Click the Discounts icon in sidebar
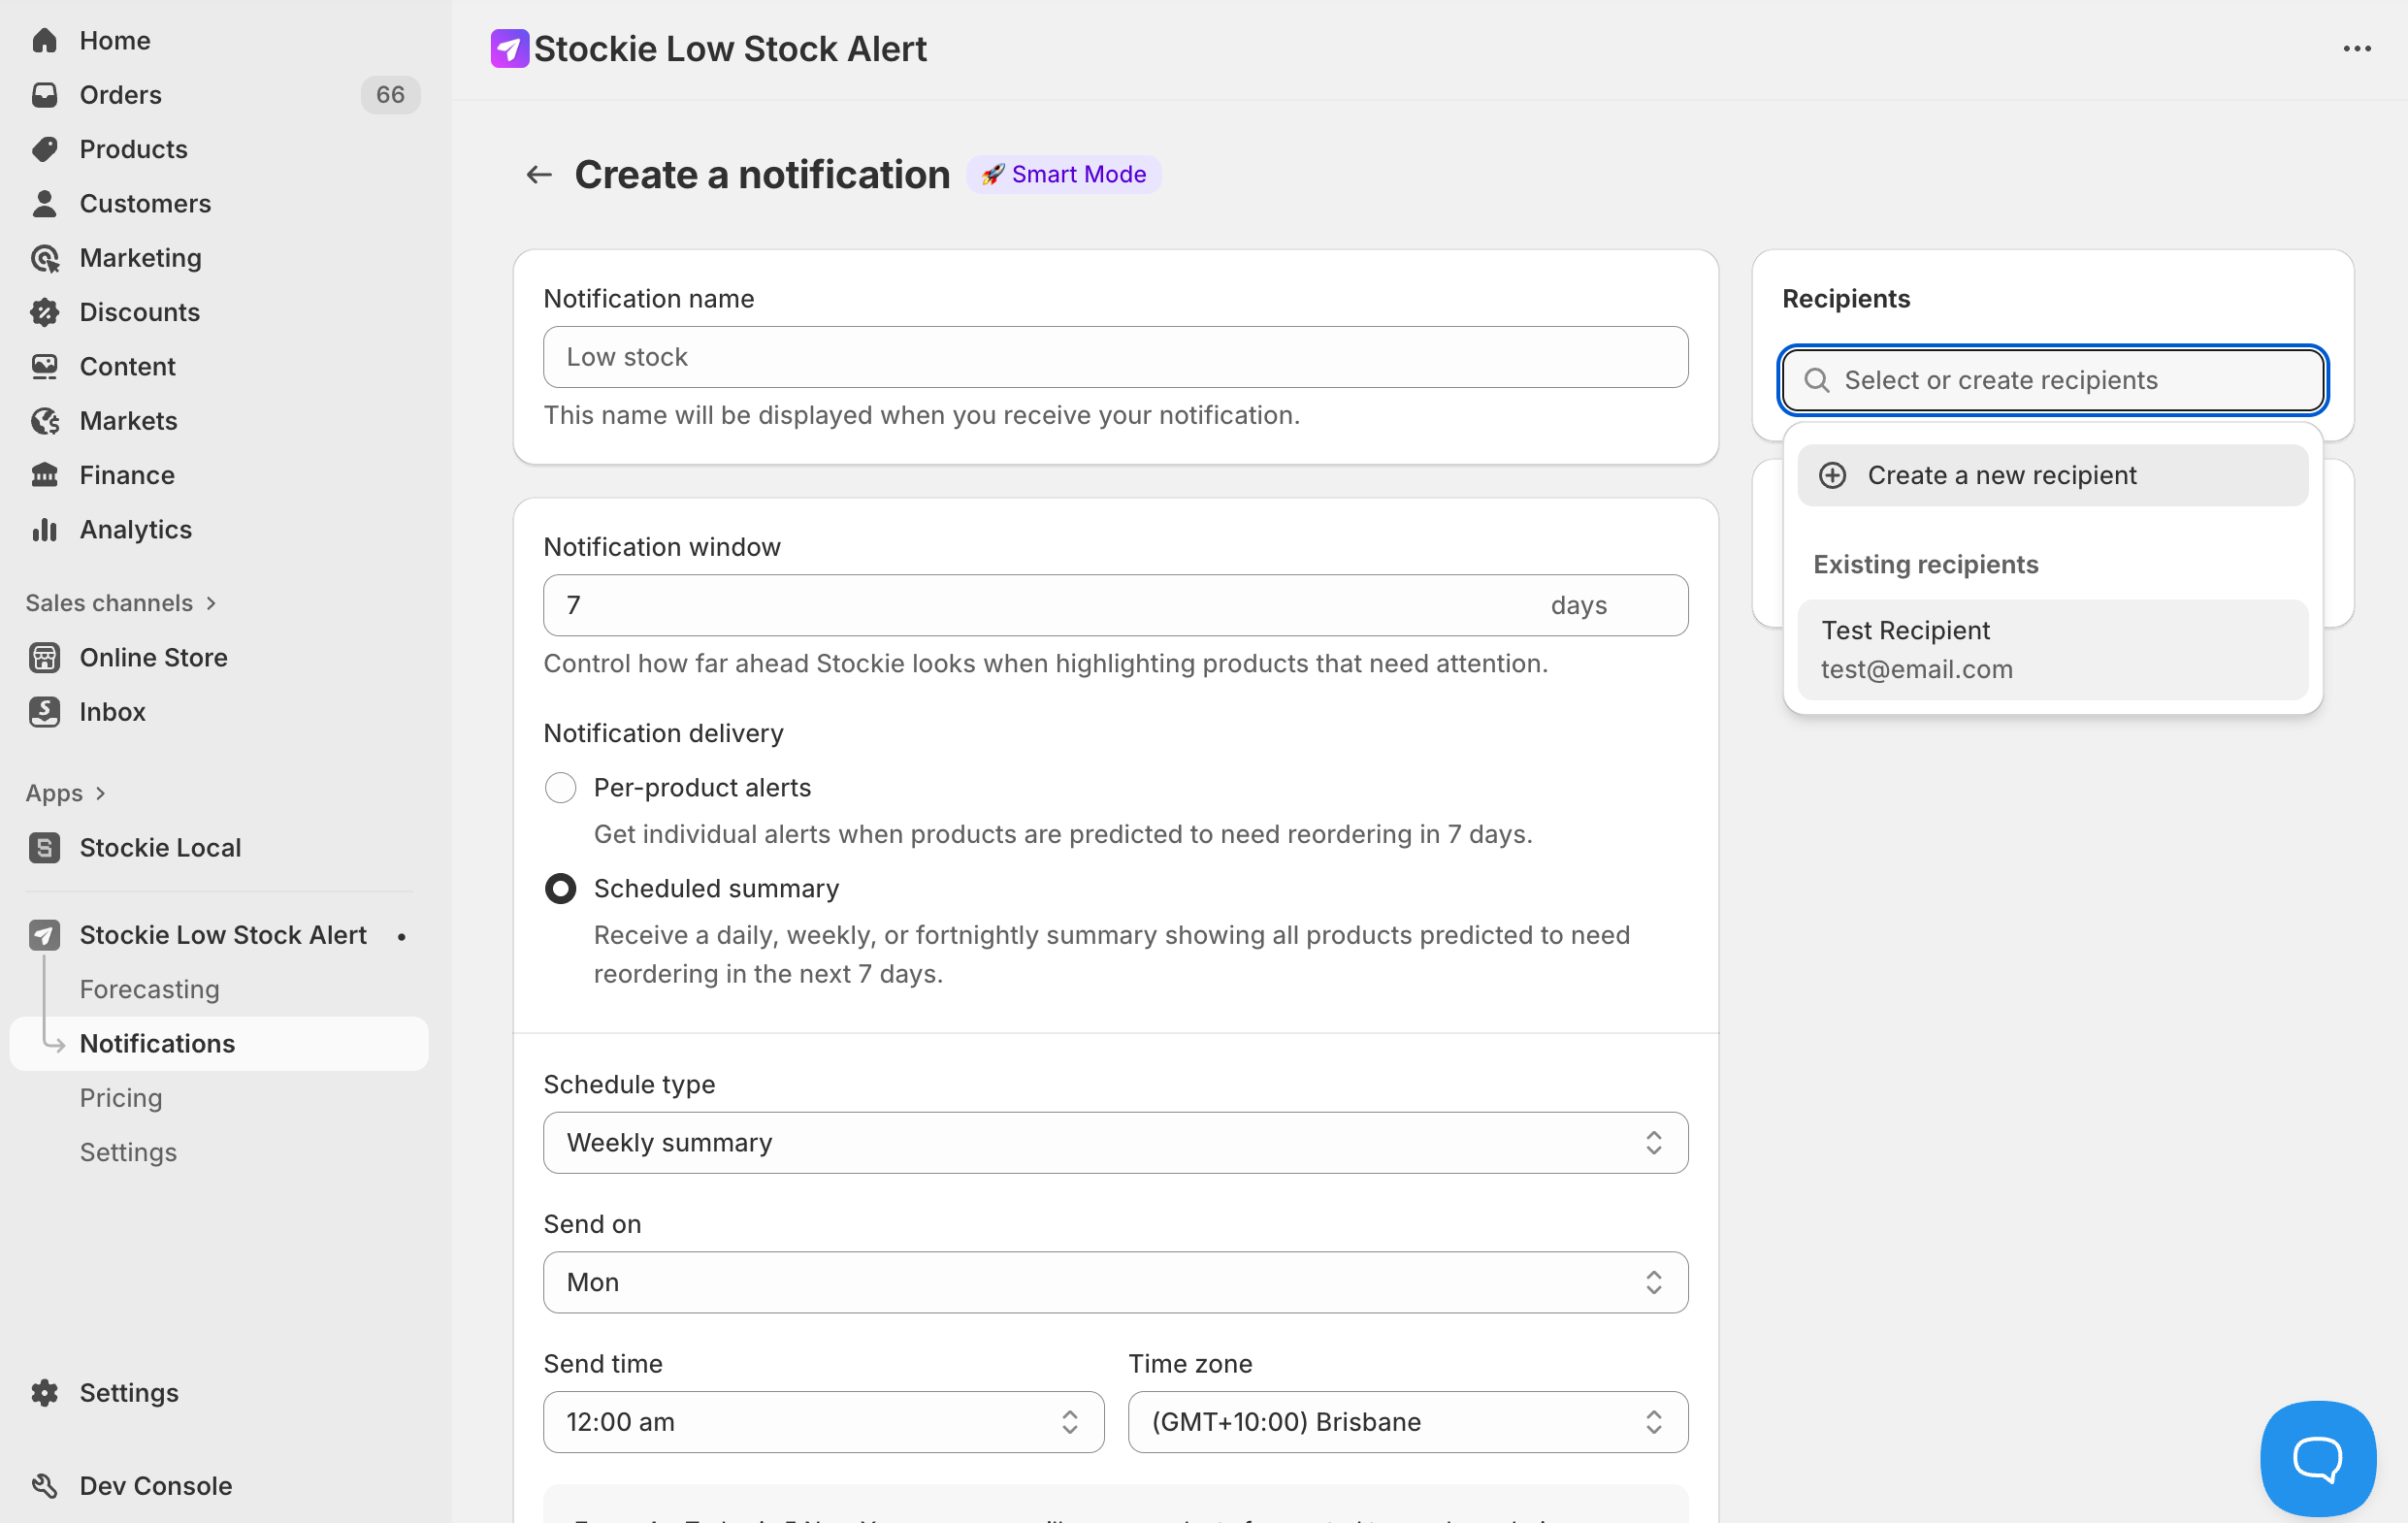This screenshot has height=1523, width=2408. pos(44,312)
